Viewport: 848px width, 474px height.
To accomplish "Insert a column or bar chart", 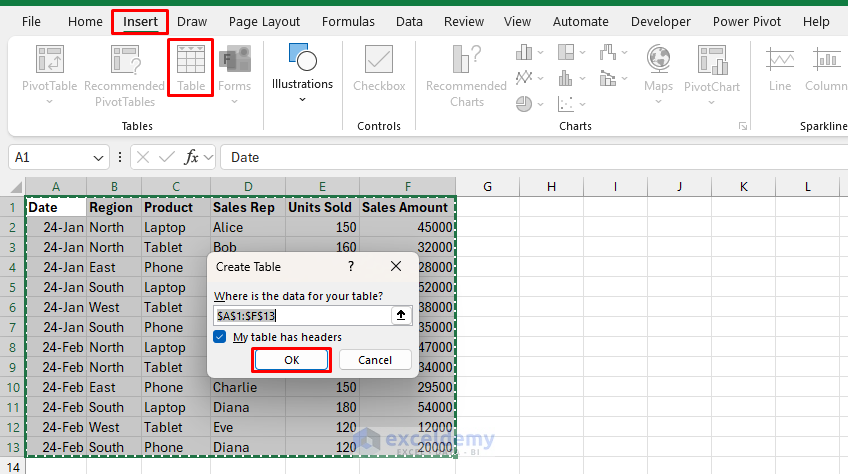I will coord(524,52).
